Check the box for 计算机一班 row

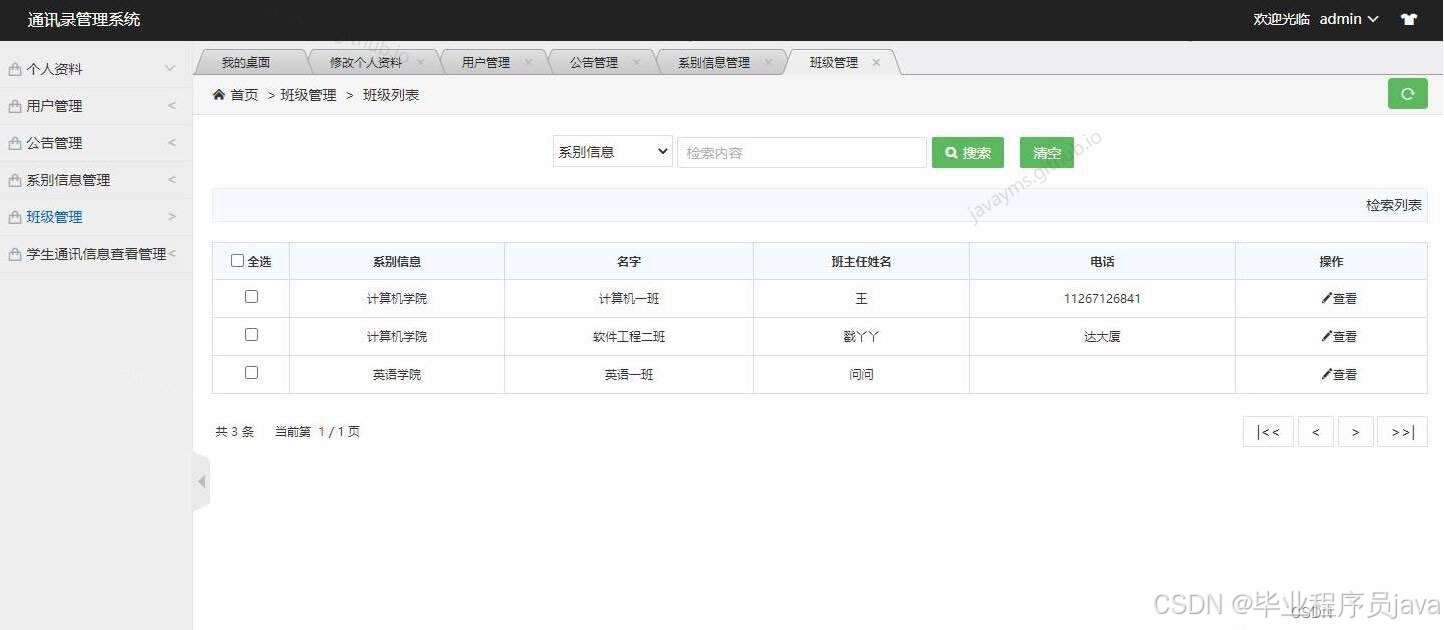click(251, 297)
